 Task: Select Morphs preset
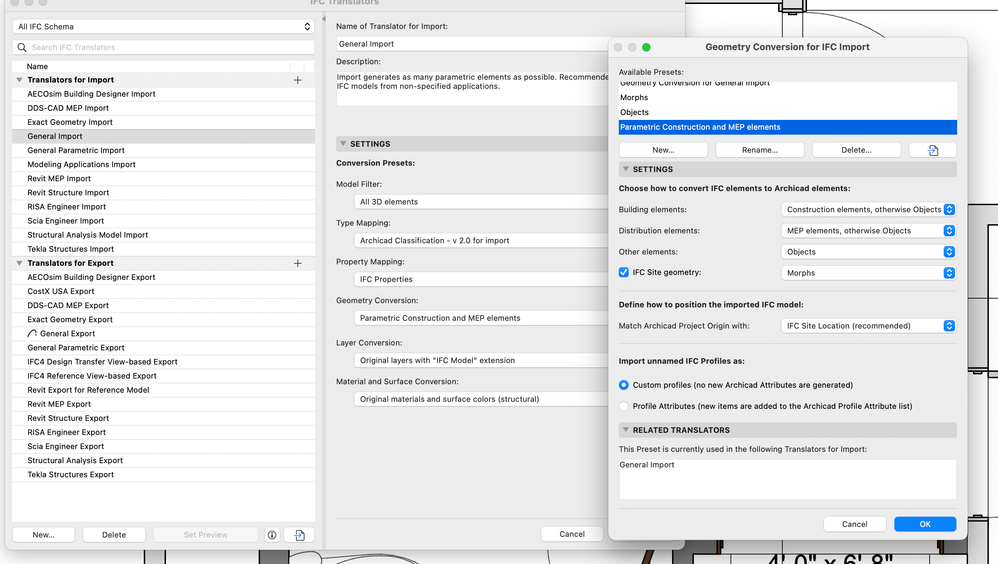787,97
